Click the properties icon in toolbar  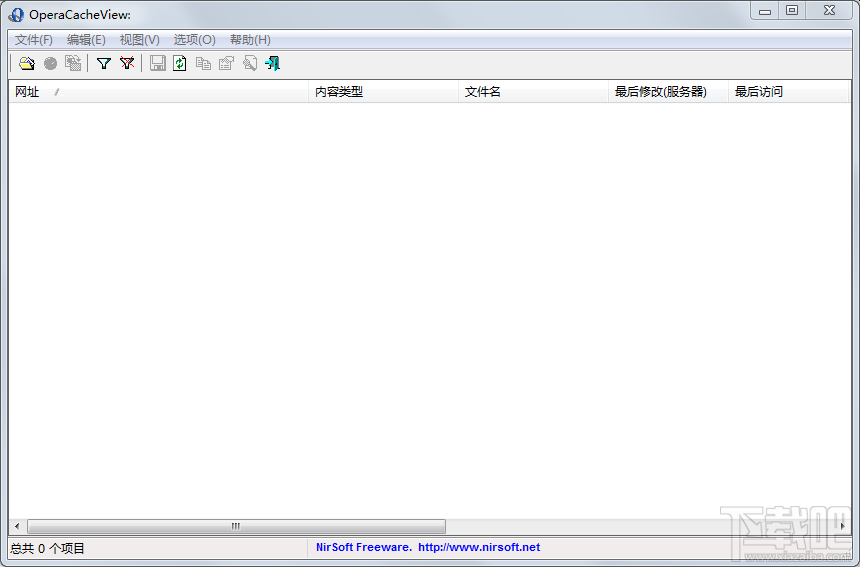(227, 64)
